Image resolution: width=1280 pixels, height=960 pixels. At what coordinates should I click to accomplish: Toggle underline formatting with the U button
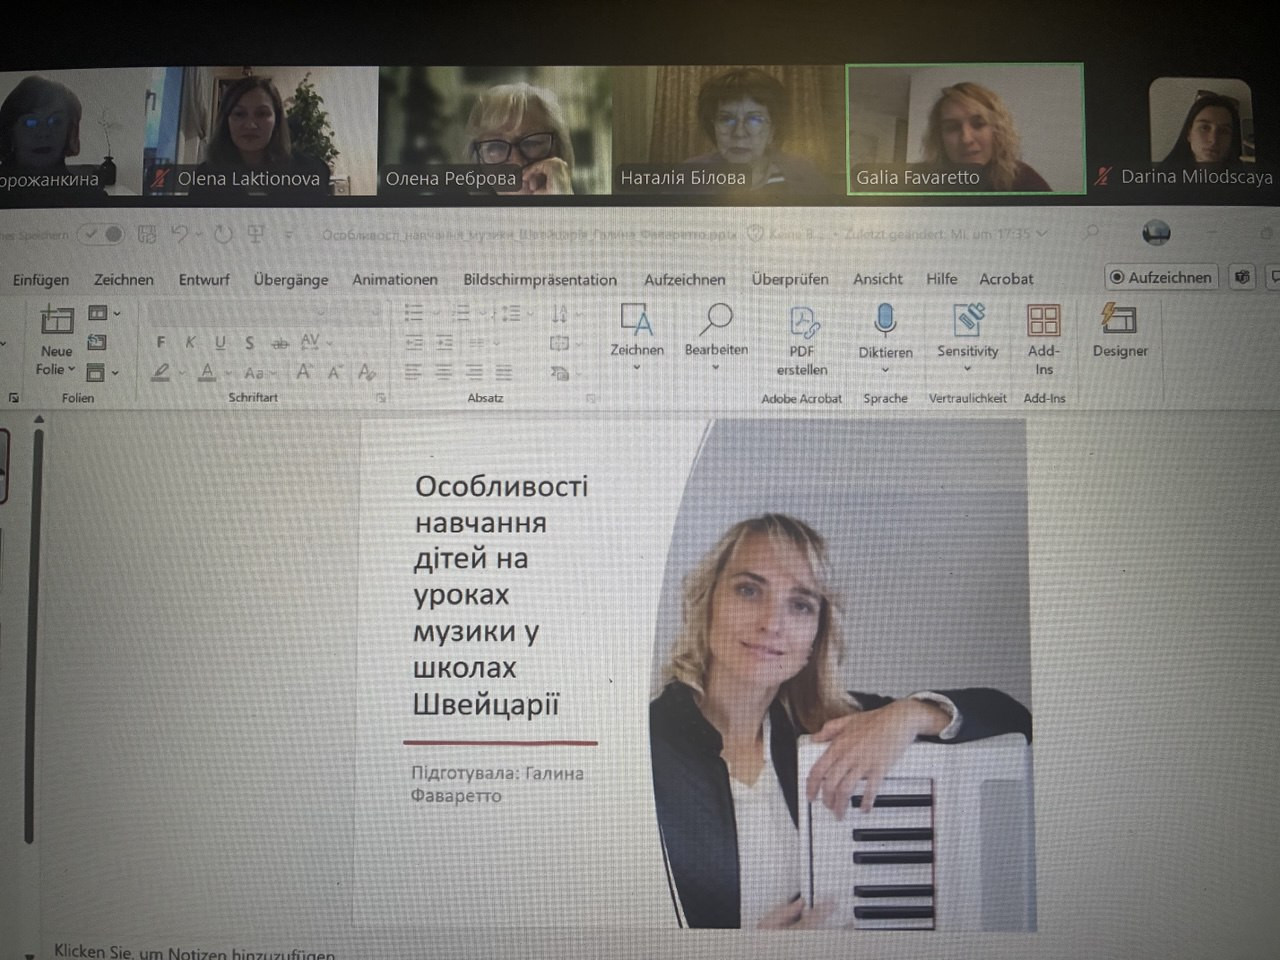click(220, 342)
